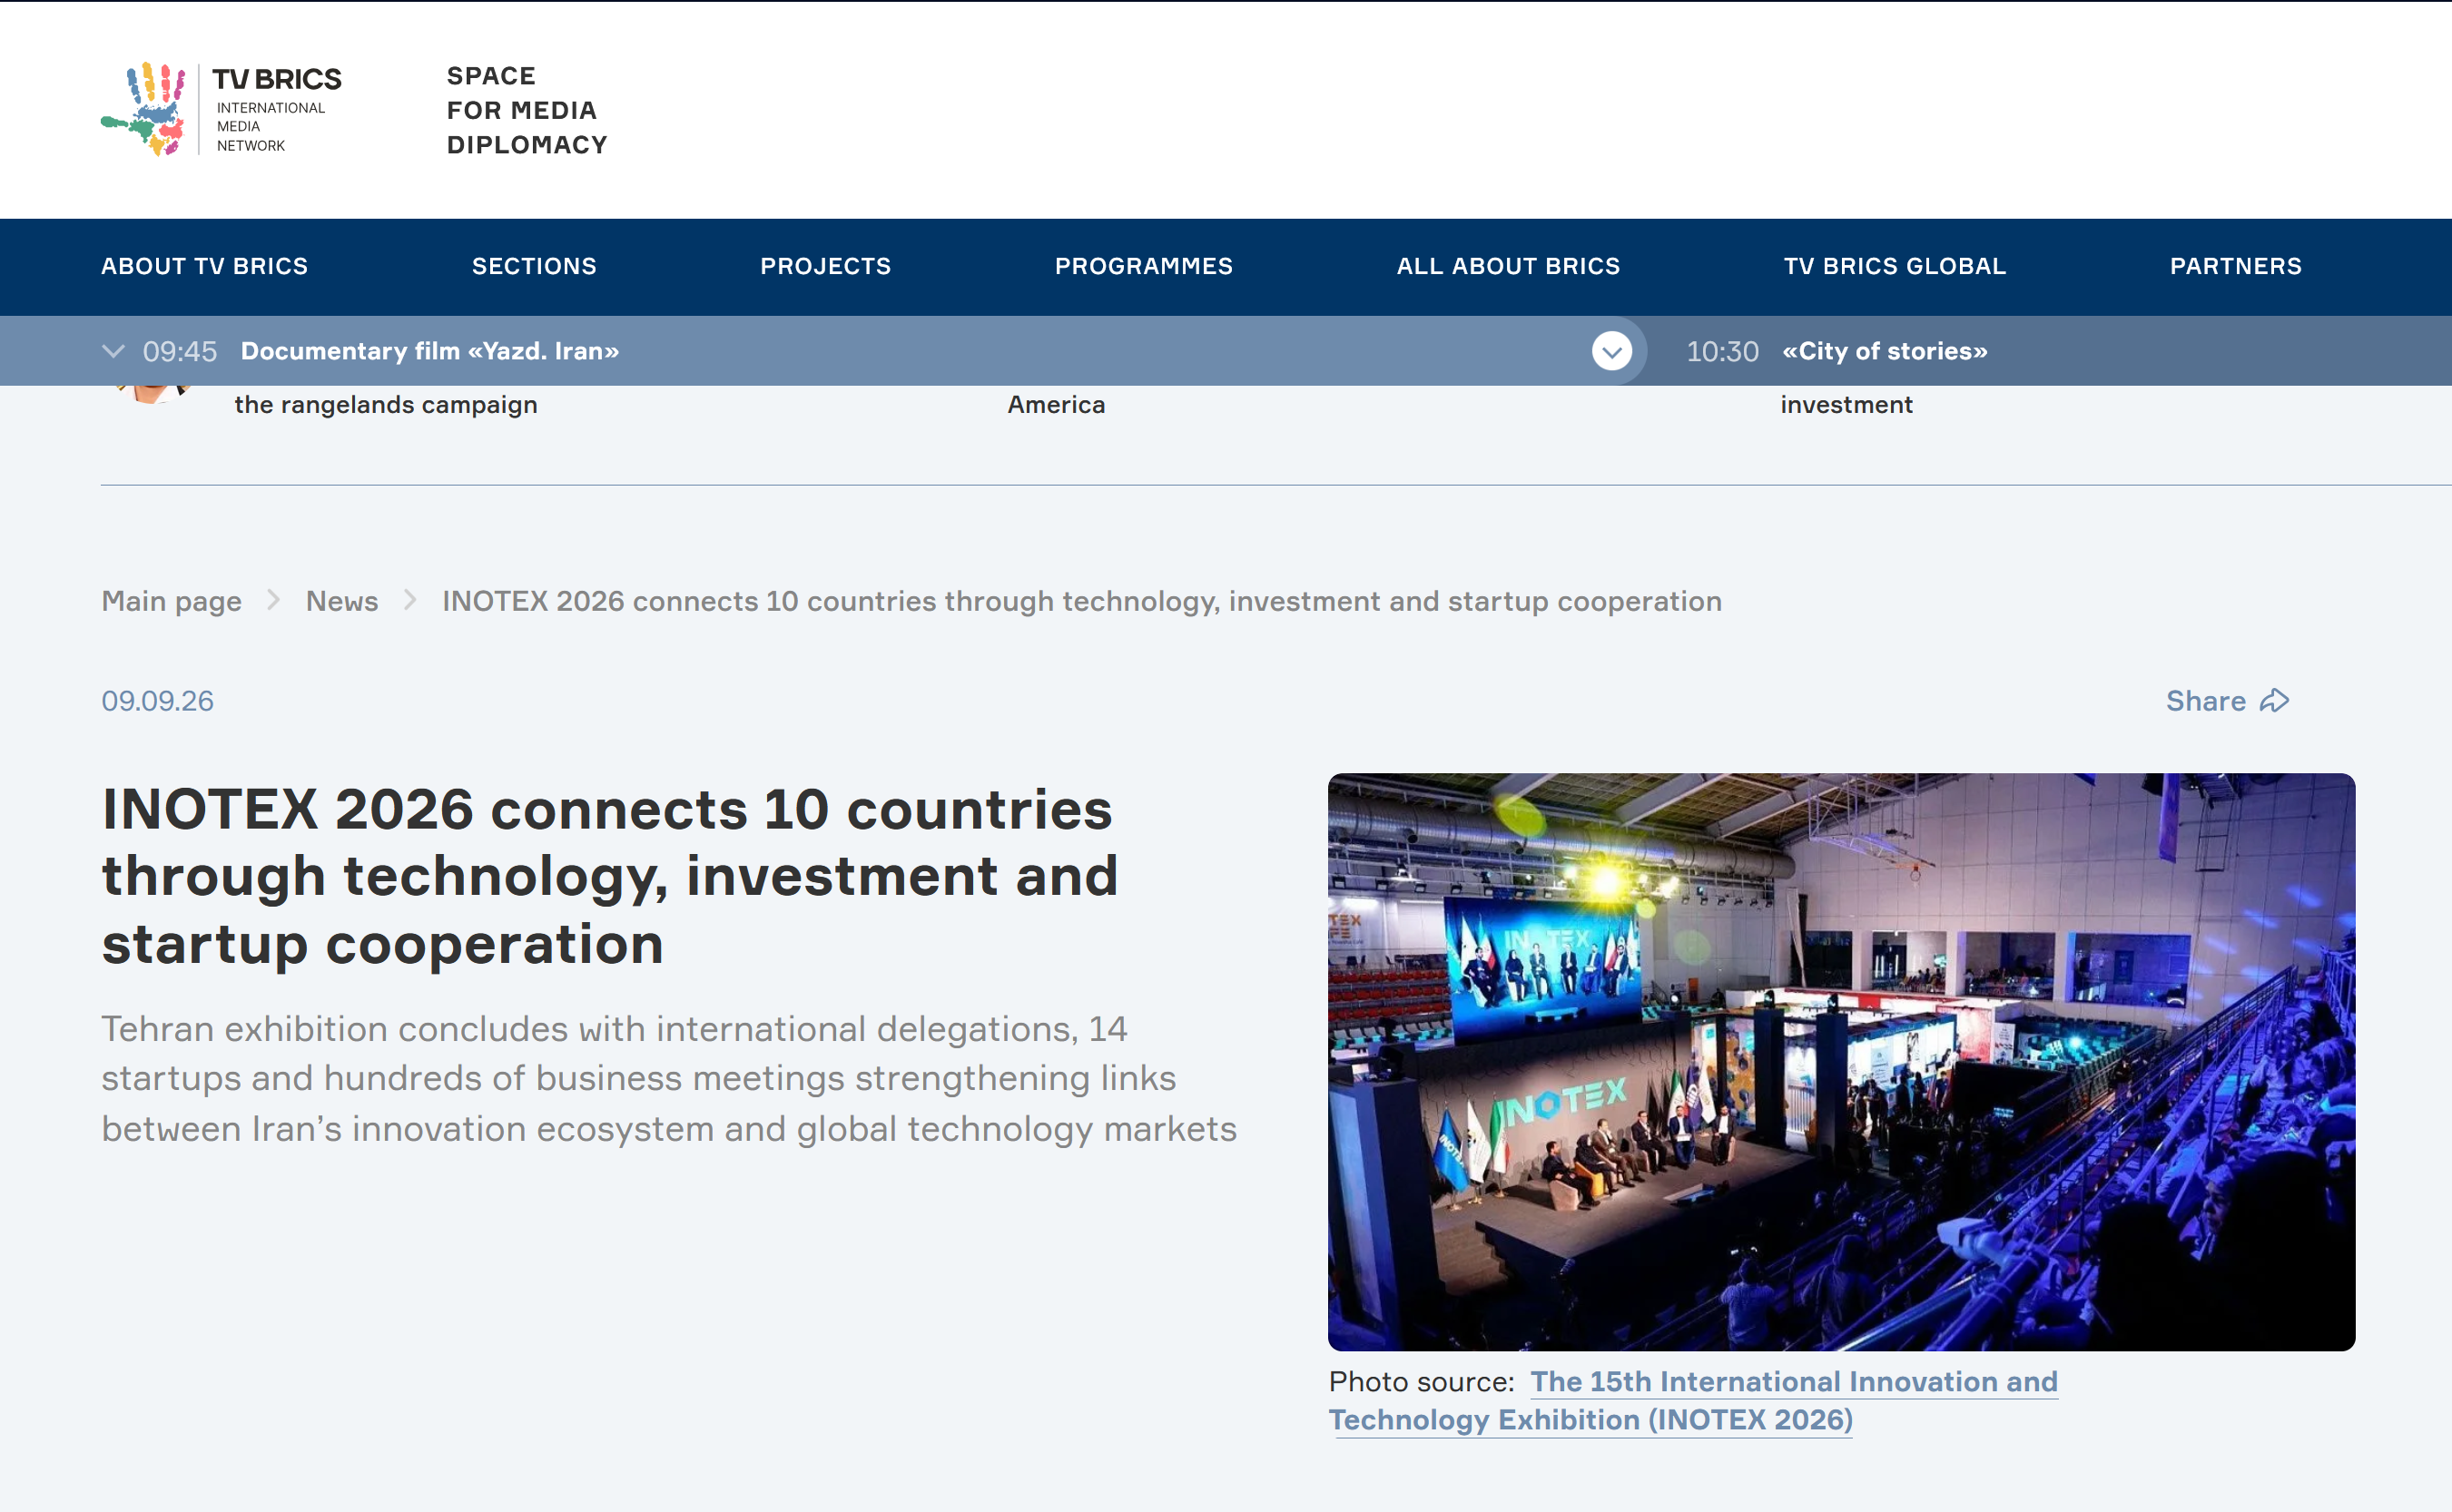
Task: Open ALL ABOUT BRICS navigation item
Action: 1508,266
